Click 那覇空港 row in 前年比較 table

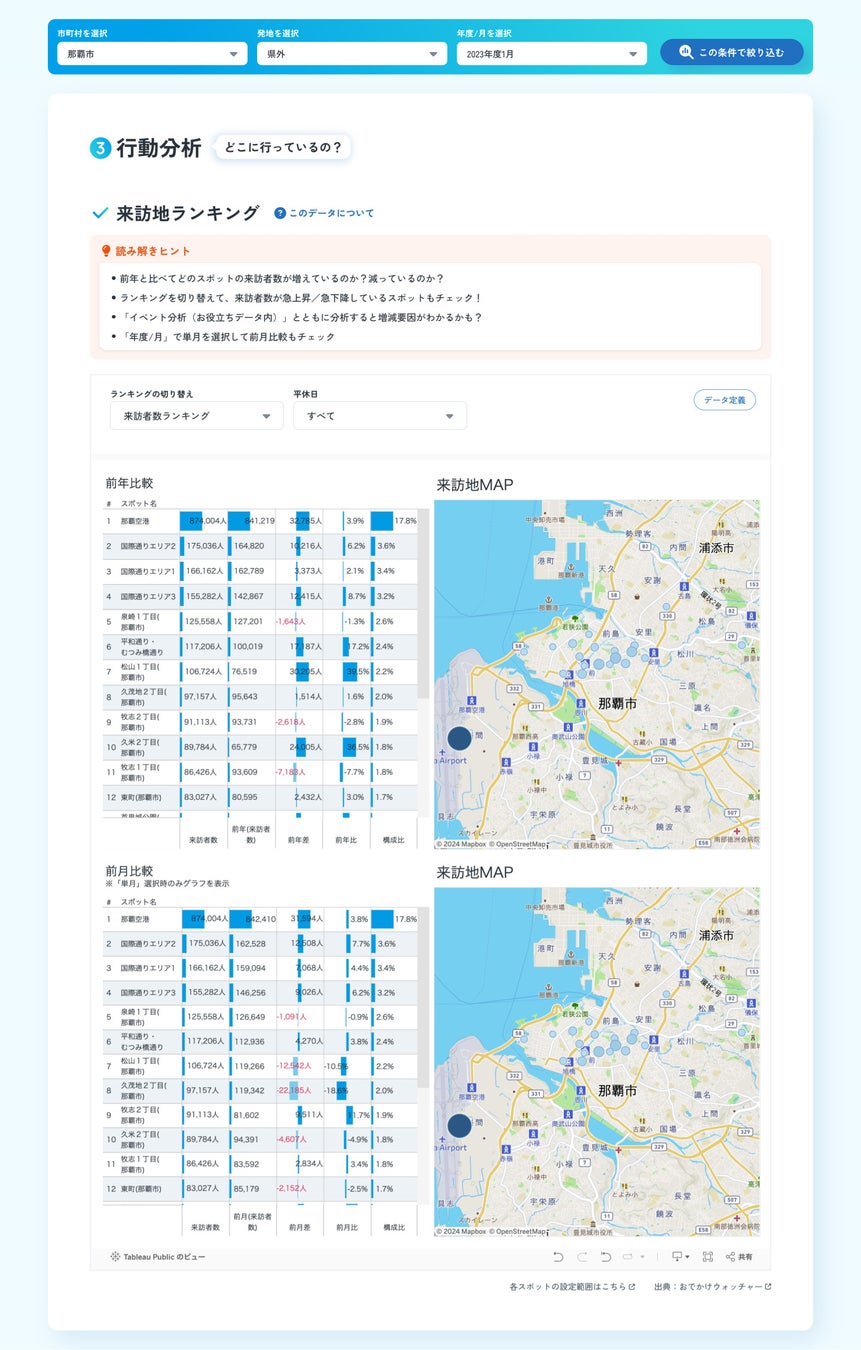[260, 521]
